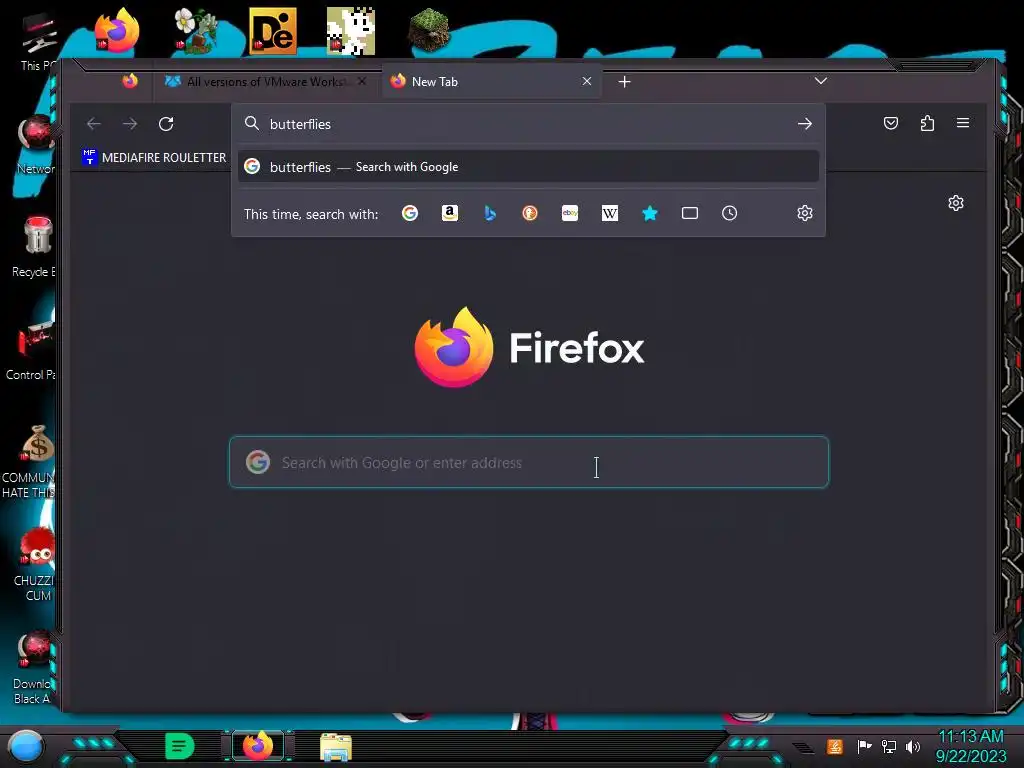Image resolution: width=1024 pixels, height=768 pixels.
Task: Select the This PC desktop icon
Action: pos(38,40)
